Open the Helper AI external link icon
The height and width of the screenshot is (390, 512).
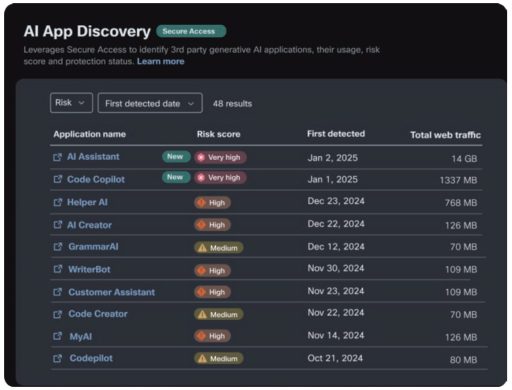58,202
